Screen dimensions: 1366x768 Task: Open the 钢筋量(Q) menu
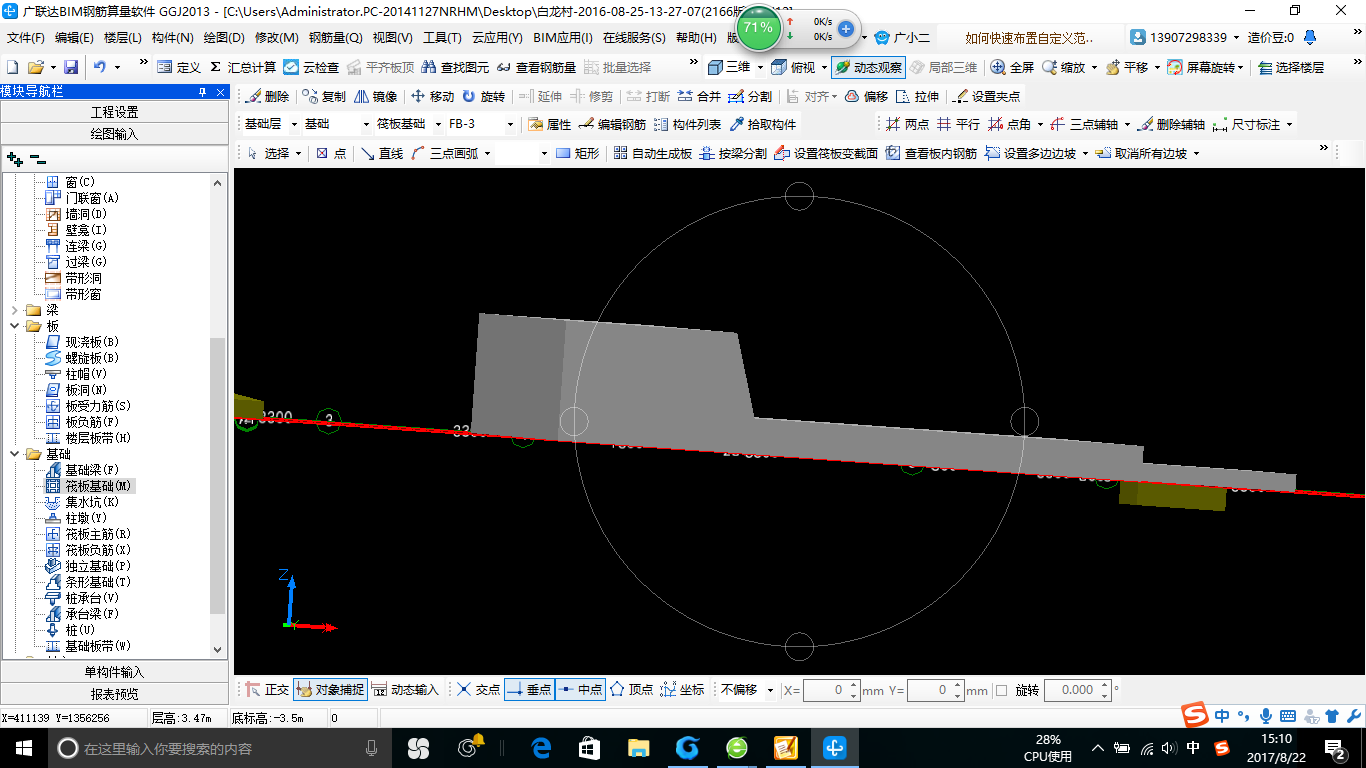pyautogui.click(x=335, y=38)
